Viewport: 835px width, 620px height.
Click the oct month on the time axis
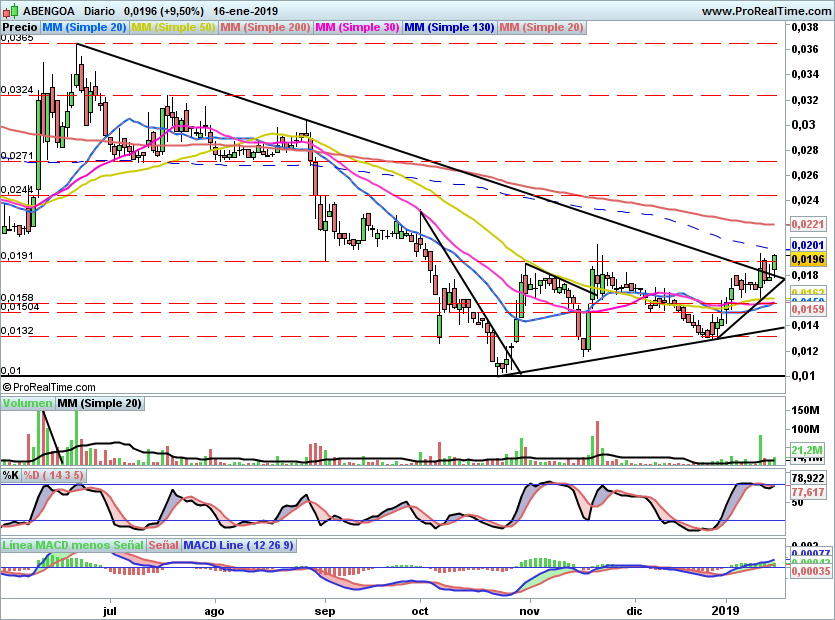click(420, 611)
